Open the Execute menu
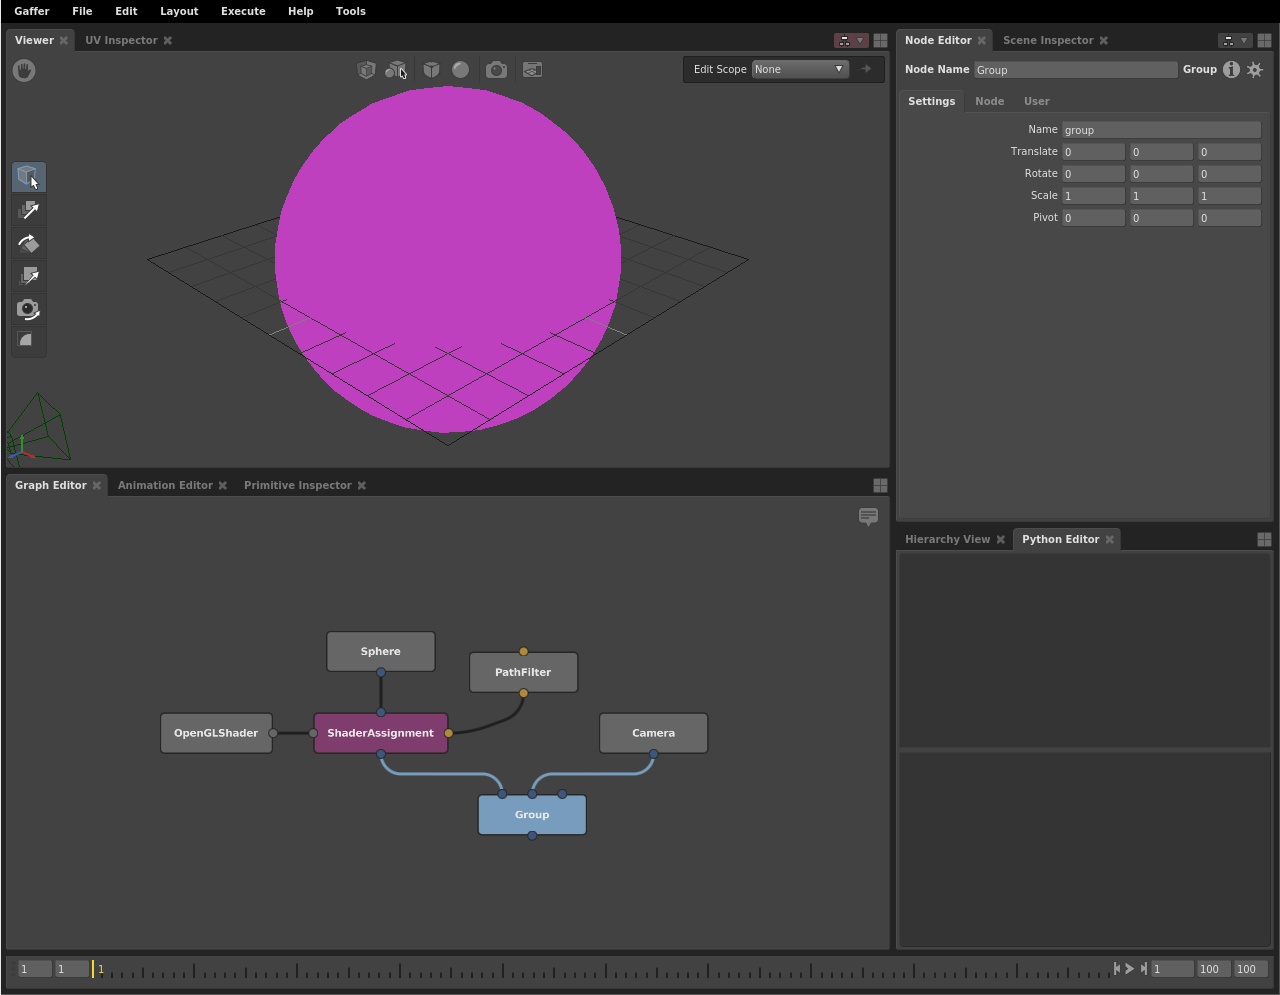 point(243,11)
